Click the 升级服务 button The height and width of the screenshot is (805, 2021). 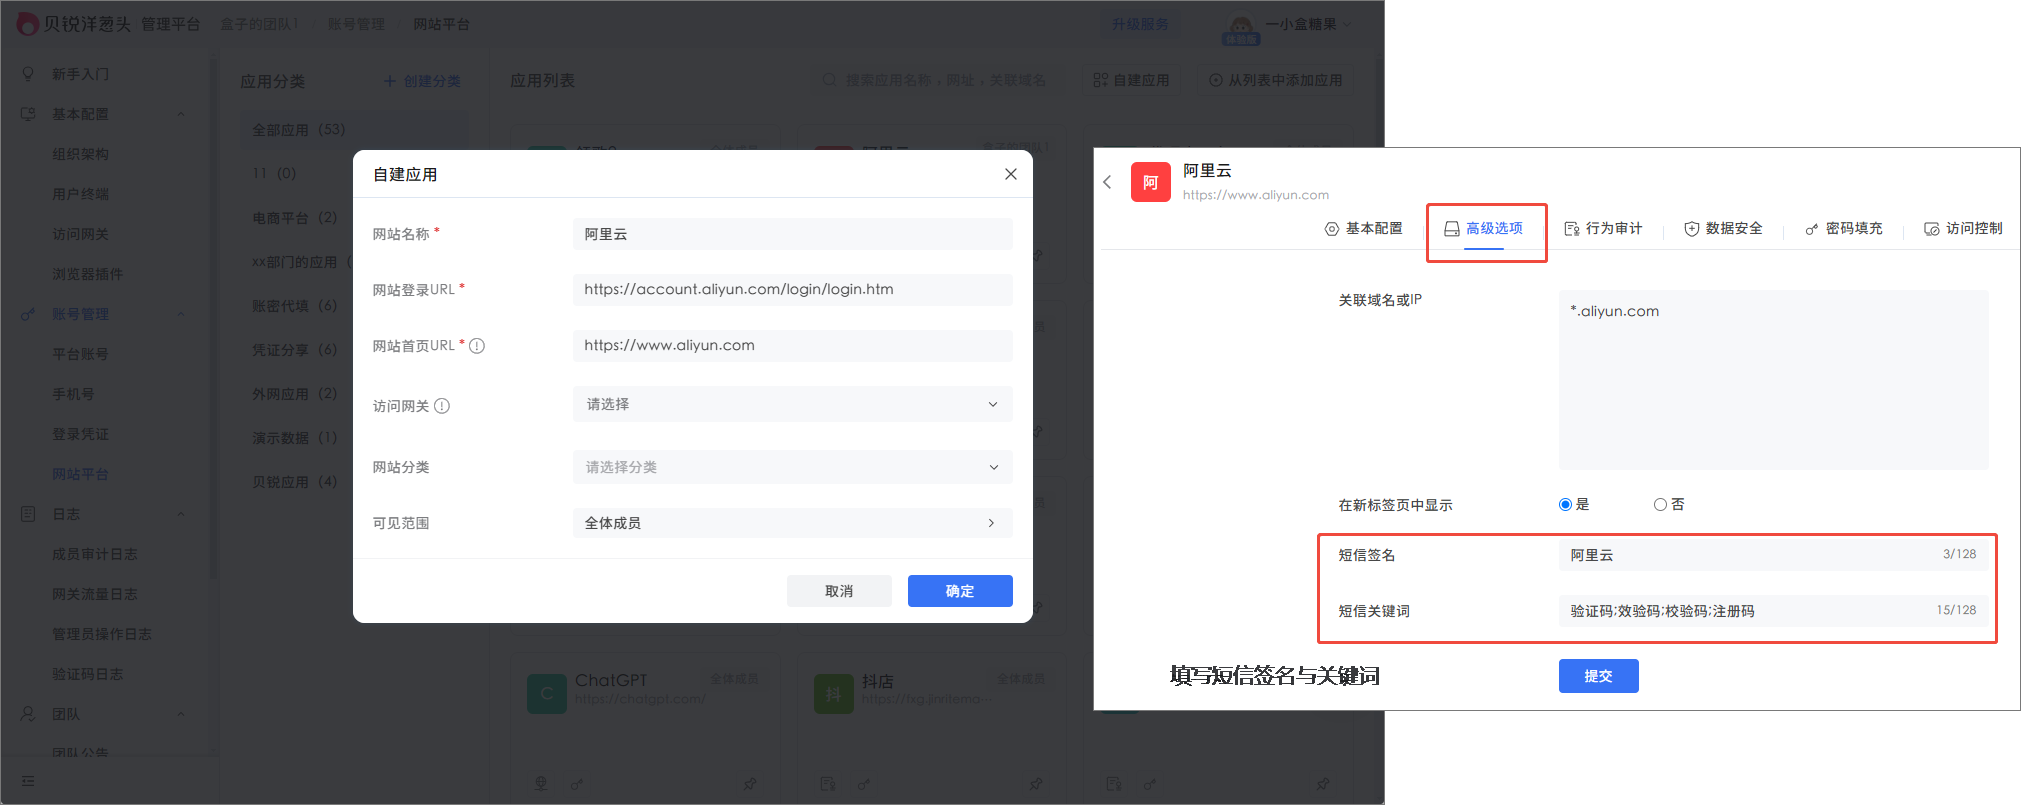(1140, 24)
